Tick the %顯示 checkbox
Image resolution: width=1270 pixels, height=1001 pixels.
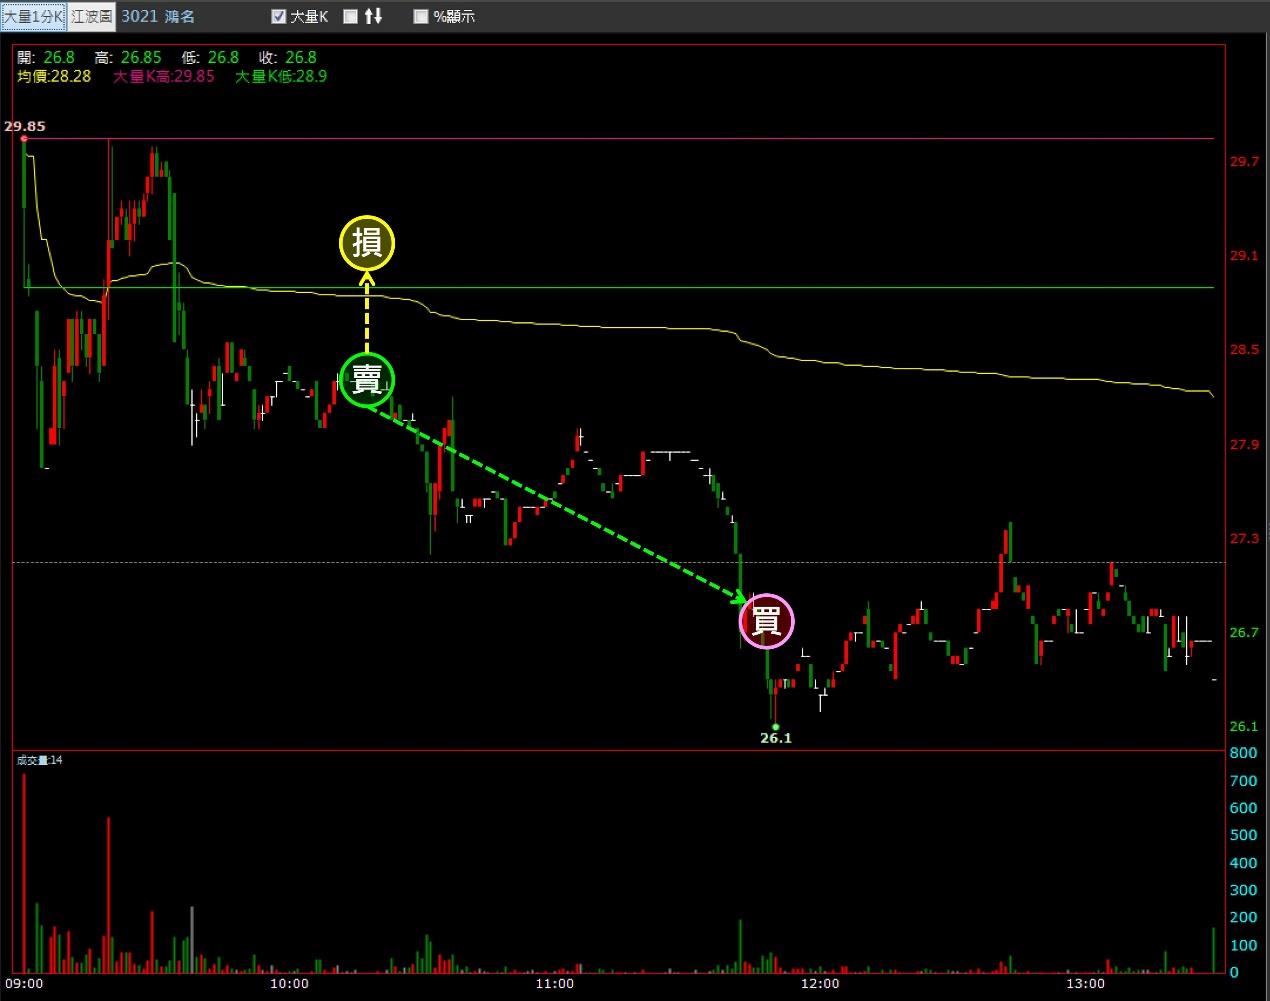(x=421, y=16)
